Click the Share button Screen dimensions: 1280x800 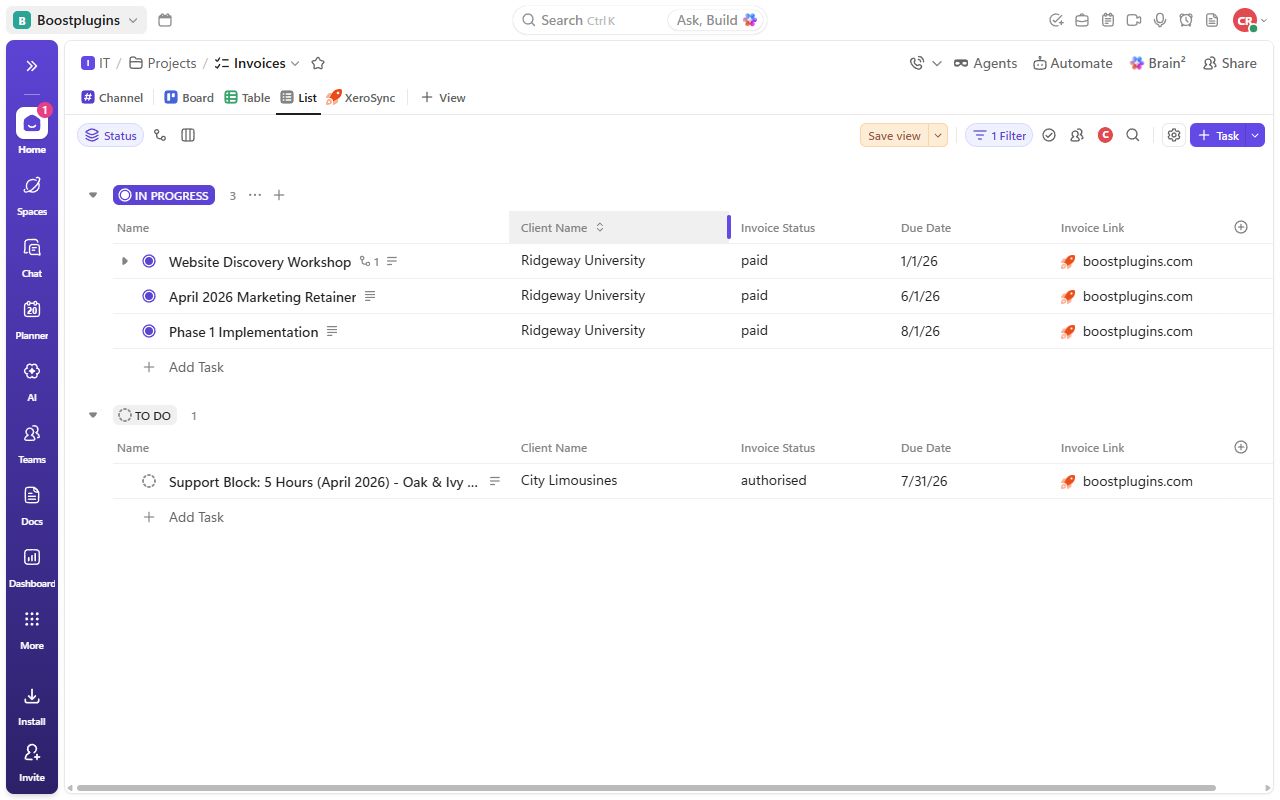1229,63
